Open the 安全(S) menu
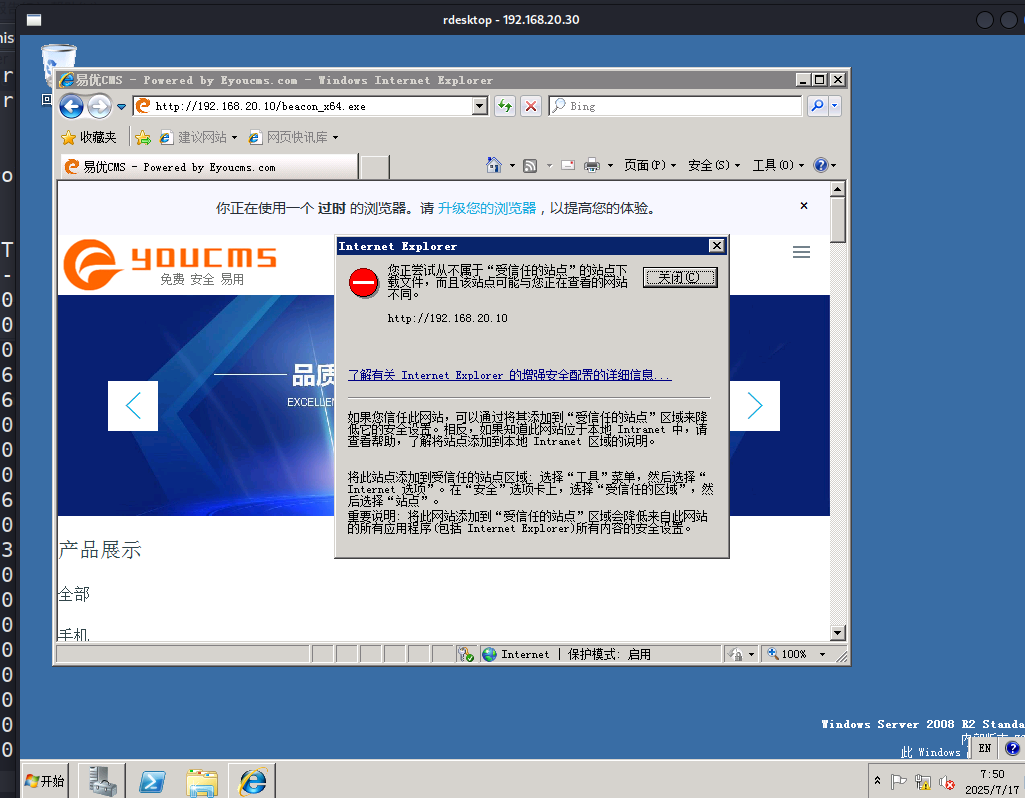Viewport: 1025px width, 798px height. pos(714,165)
